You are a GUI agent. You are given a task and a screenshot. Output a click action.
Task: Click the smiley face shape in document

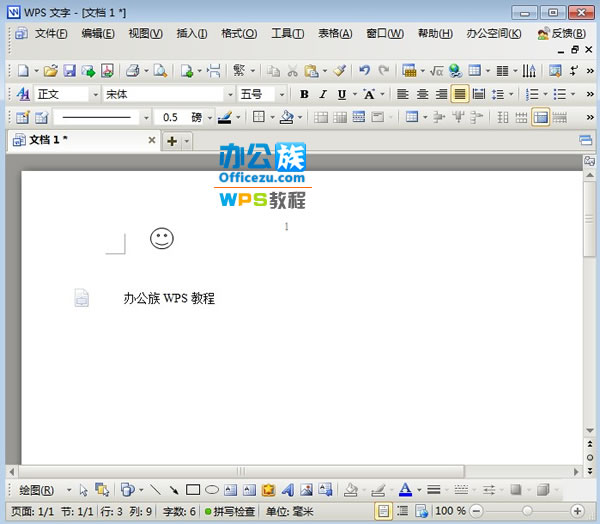[162, 238]
